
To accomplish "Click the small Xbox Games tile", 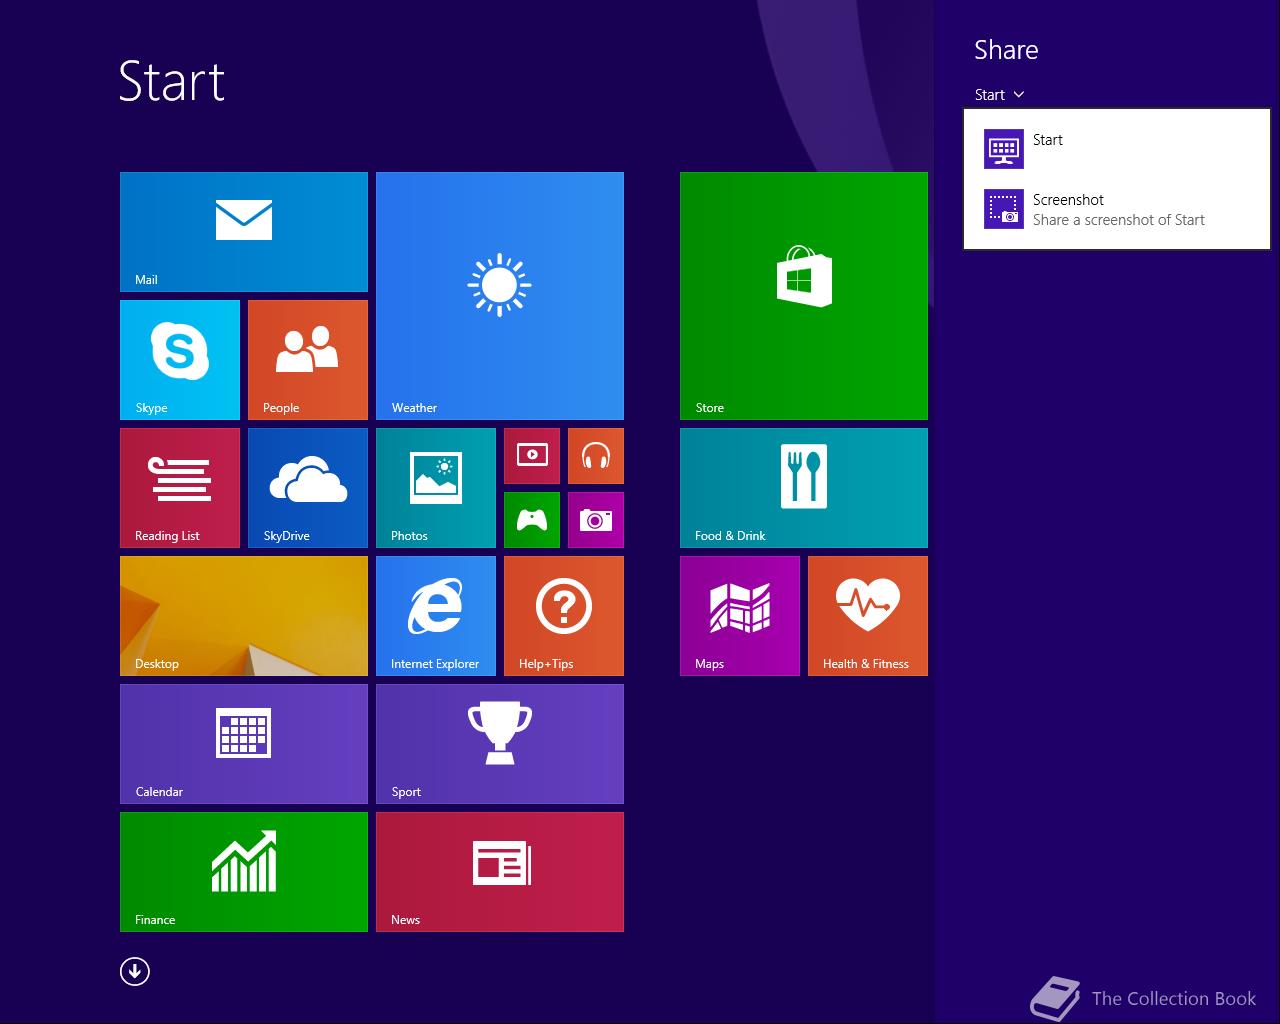I will point(532,520).
